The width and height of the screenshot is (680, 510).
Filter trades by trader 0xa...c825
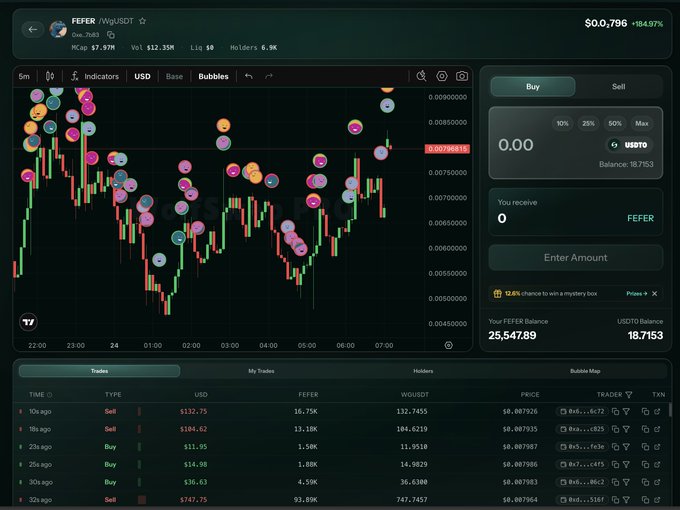626,429
